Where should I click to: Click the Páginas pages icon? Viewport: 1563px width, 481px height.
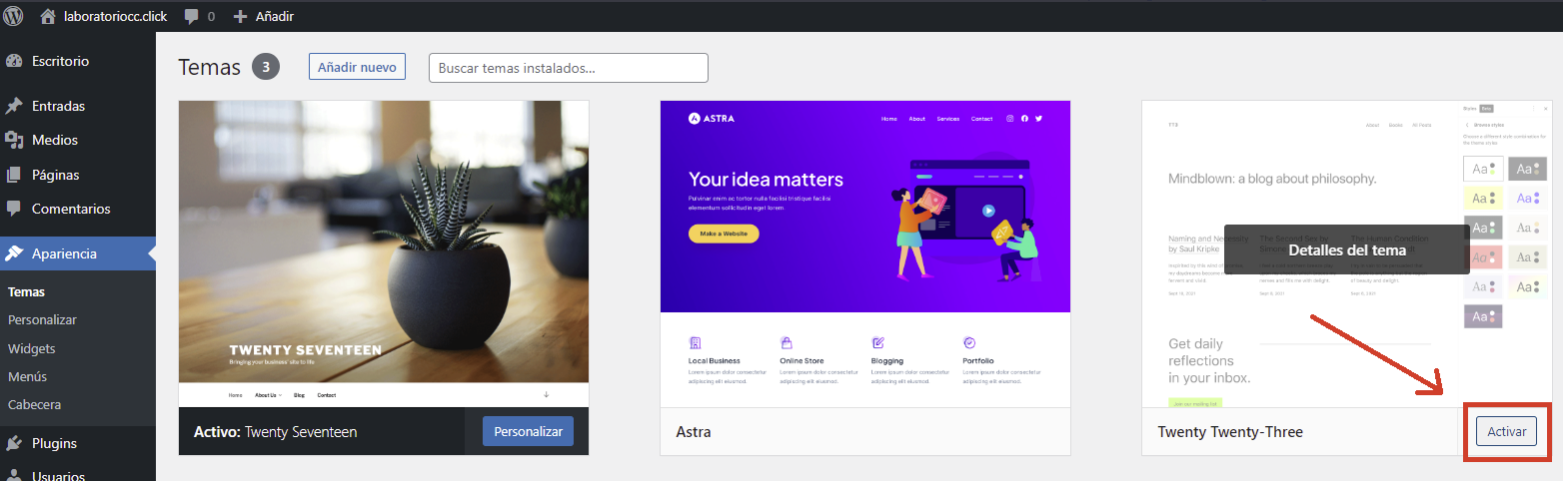[14, 175]
